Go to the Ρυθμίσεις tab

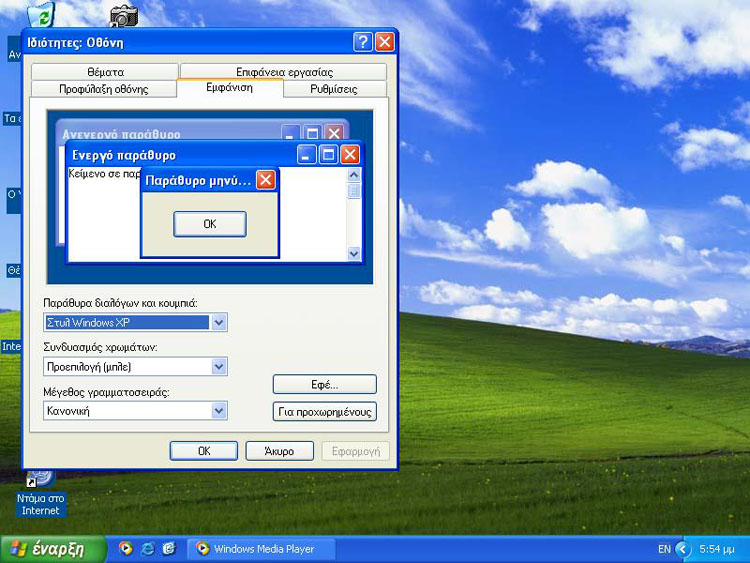pyautogui.click(x=334, y=89)
